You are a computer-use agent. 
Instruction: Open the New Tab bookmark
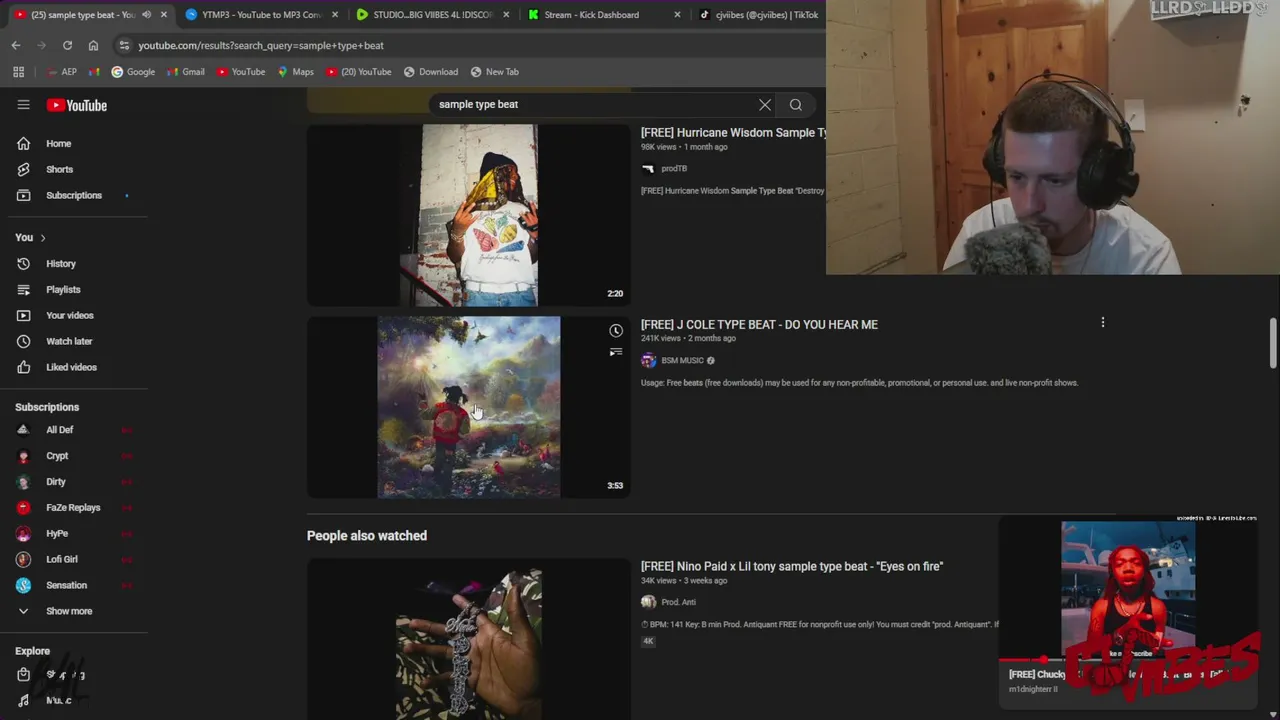pos(495,72)
